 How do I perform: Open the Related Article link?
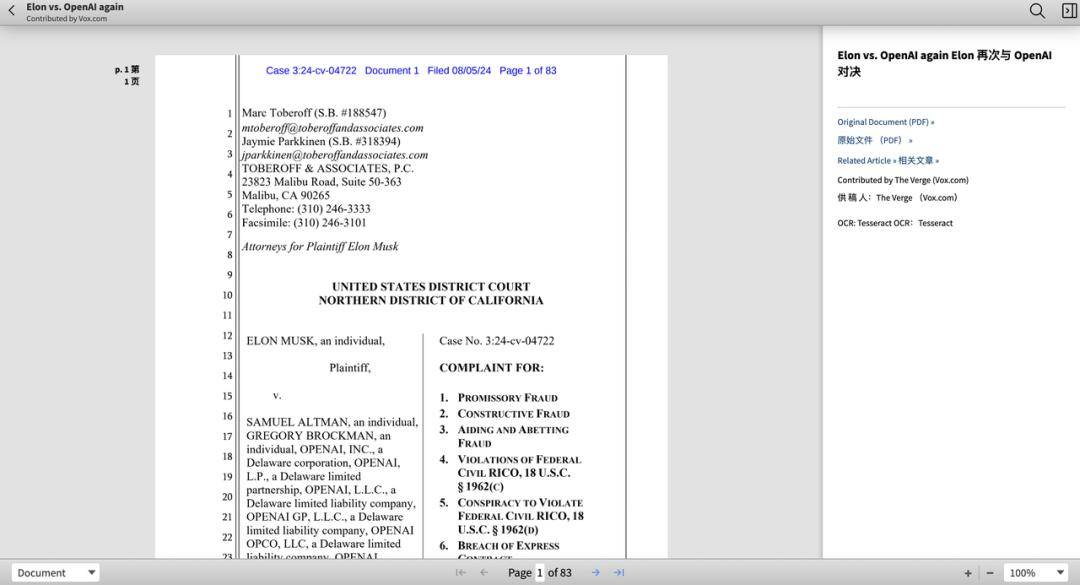point(866,160)
